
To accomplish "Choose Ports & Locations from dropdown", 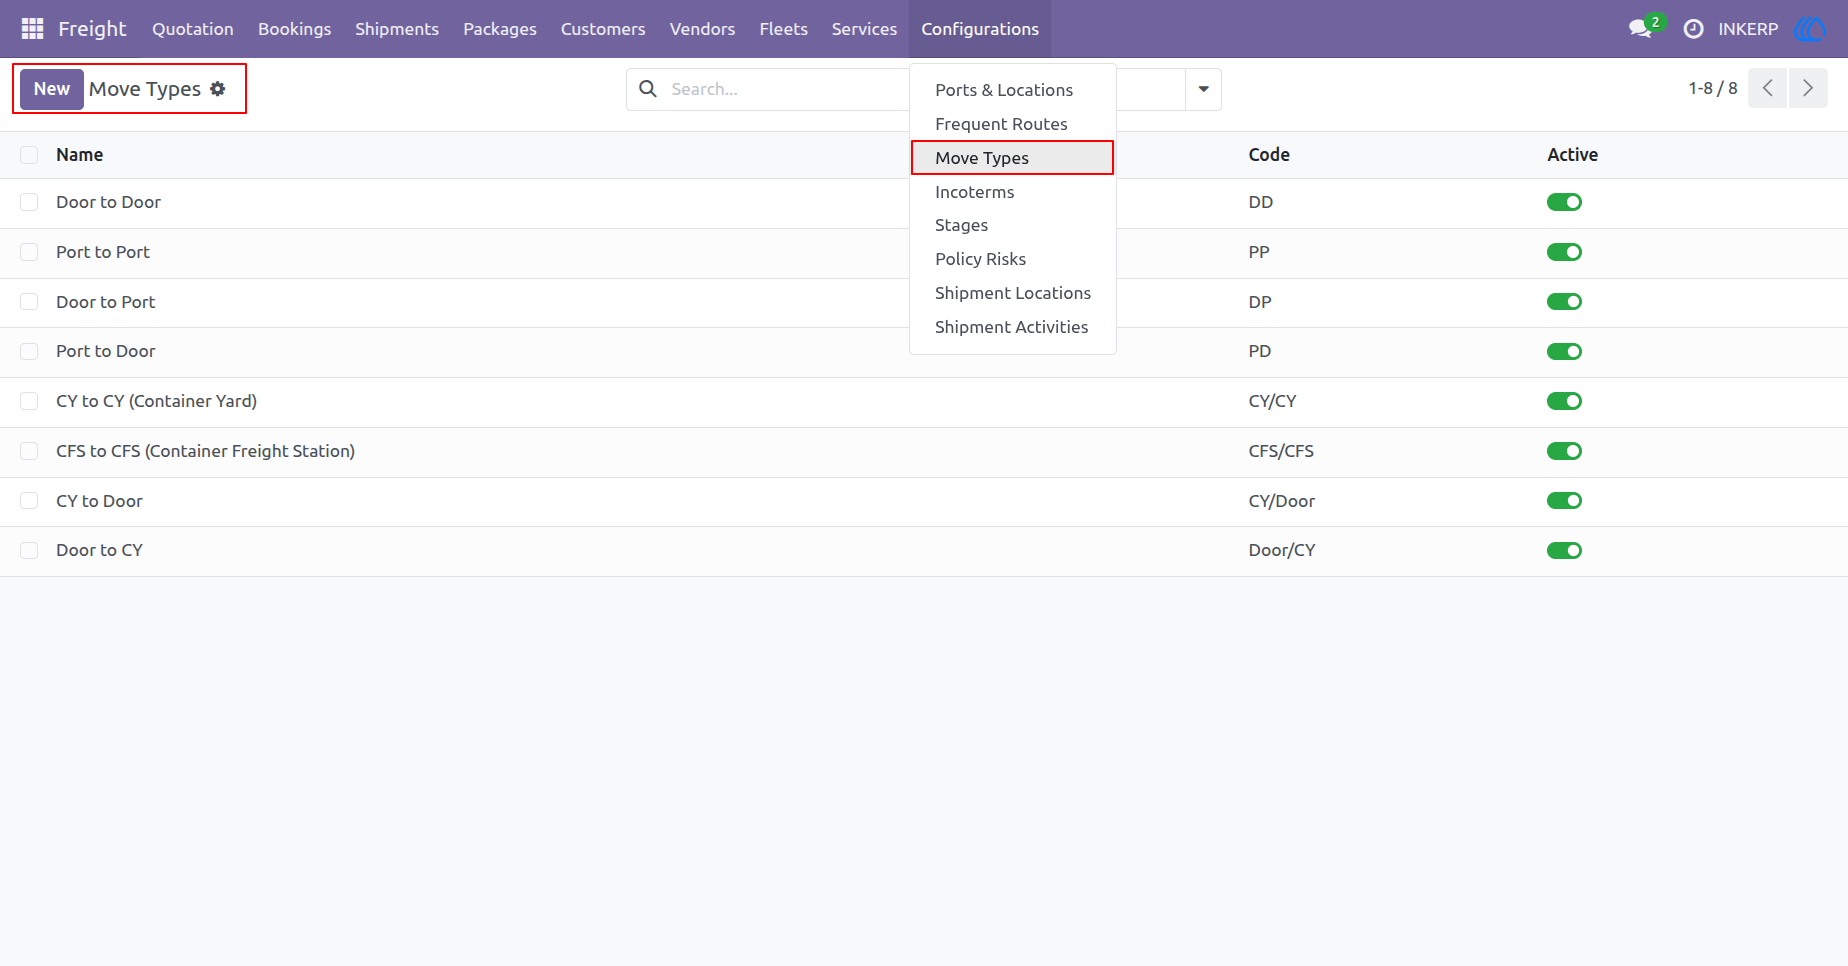I will click(1013, 90).
